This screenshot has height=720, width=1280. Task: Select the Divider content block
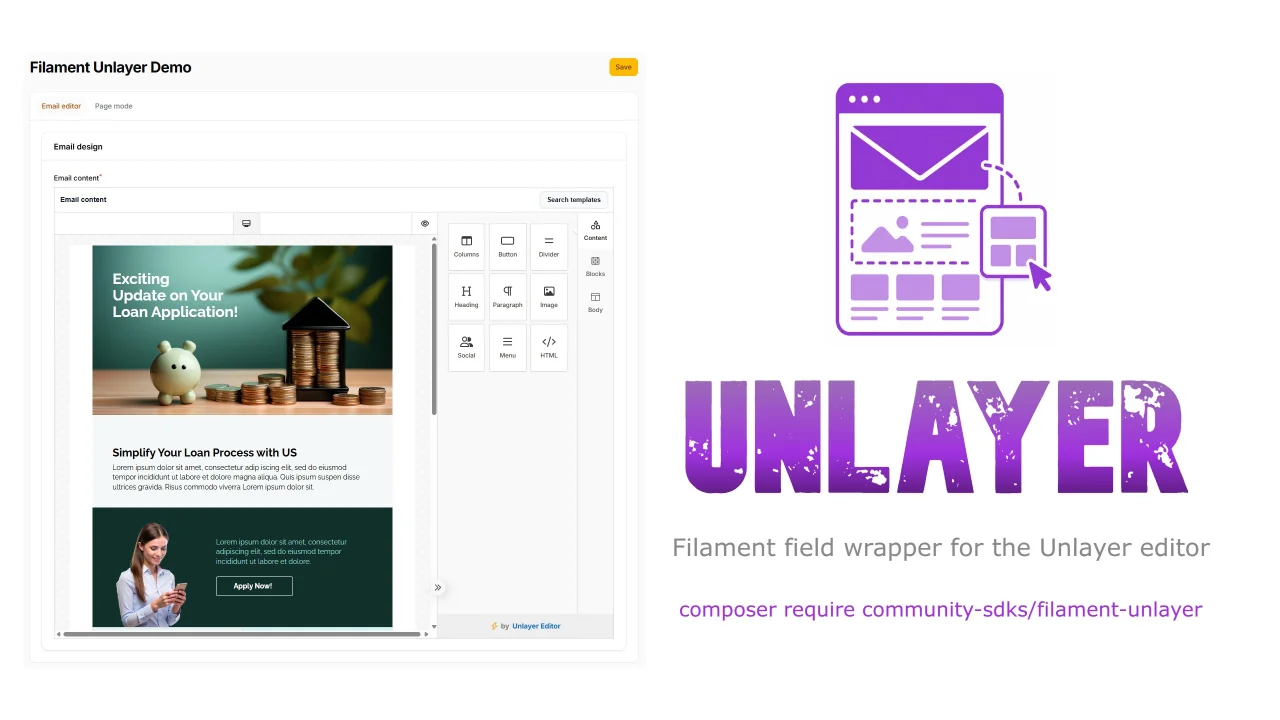tap(549, 247)
